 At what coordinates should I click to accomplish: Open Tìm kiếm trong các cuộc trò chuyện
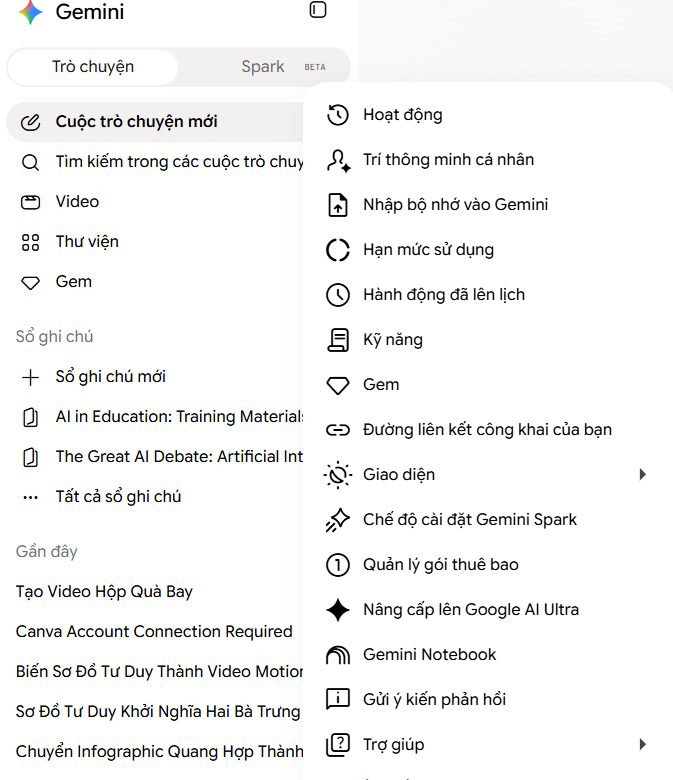[155, 162]
